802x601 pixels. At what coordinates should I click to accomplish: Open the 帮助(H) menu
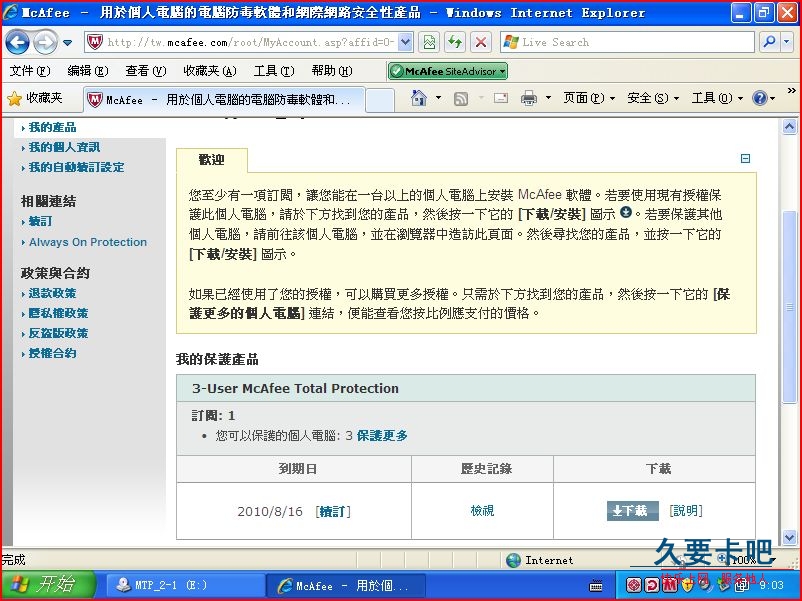(332, 71)
